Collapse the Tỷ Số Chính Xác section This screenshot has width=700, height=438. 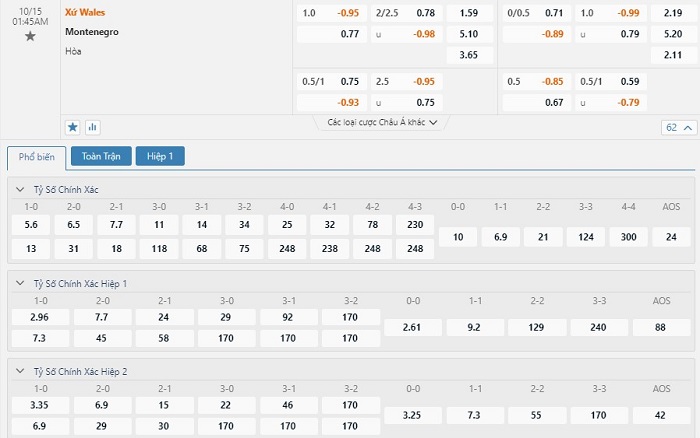(x=20, y=189)
